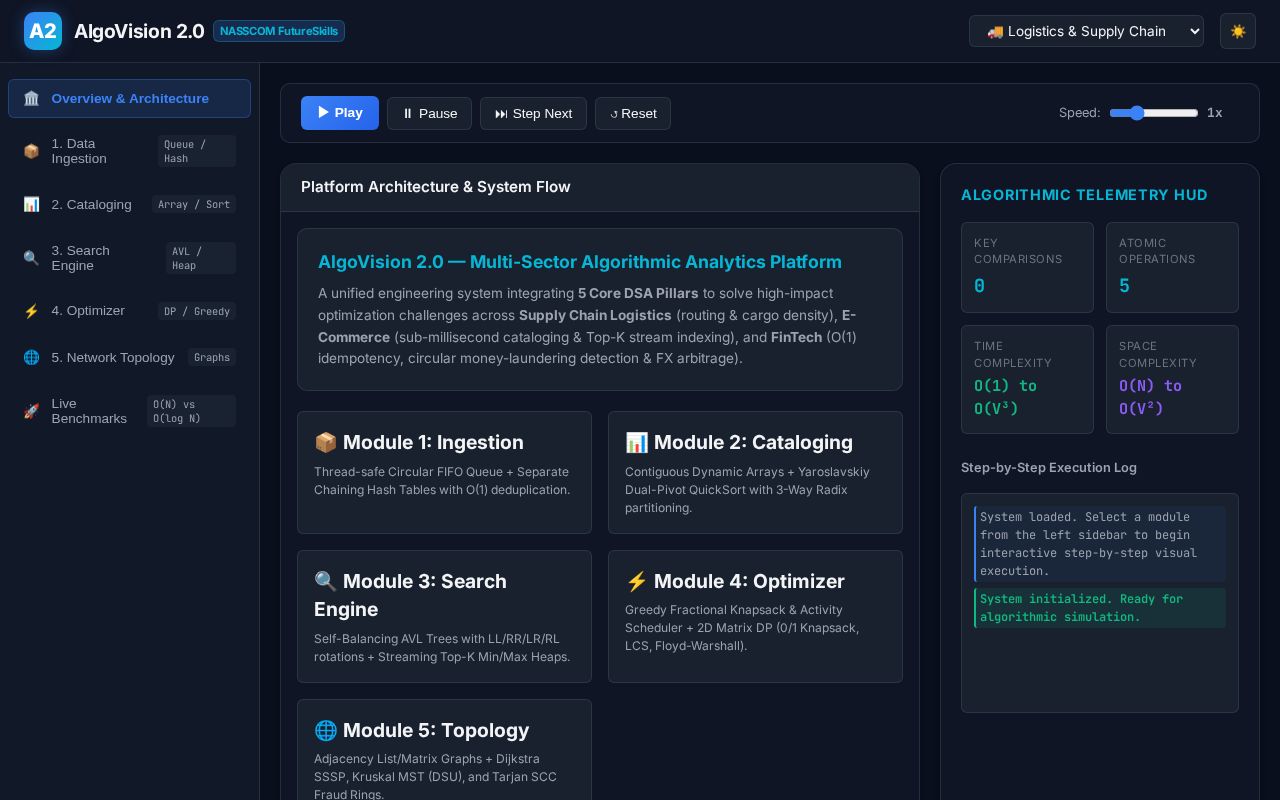The image size is (1280, 800).
Task: Click the O(N) vs O(log N) tag
Action: point(192,411)
